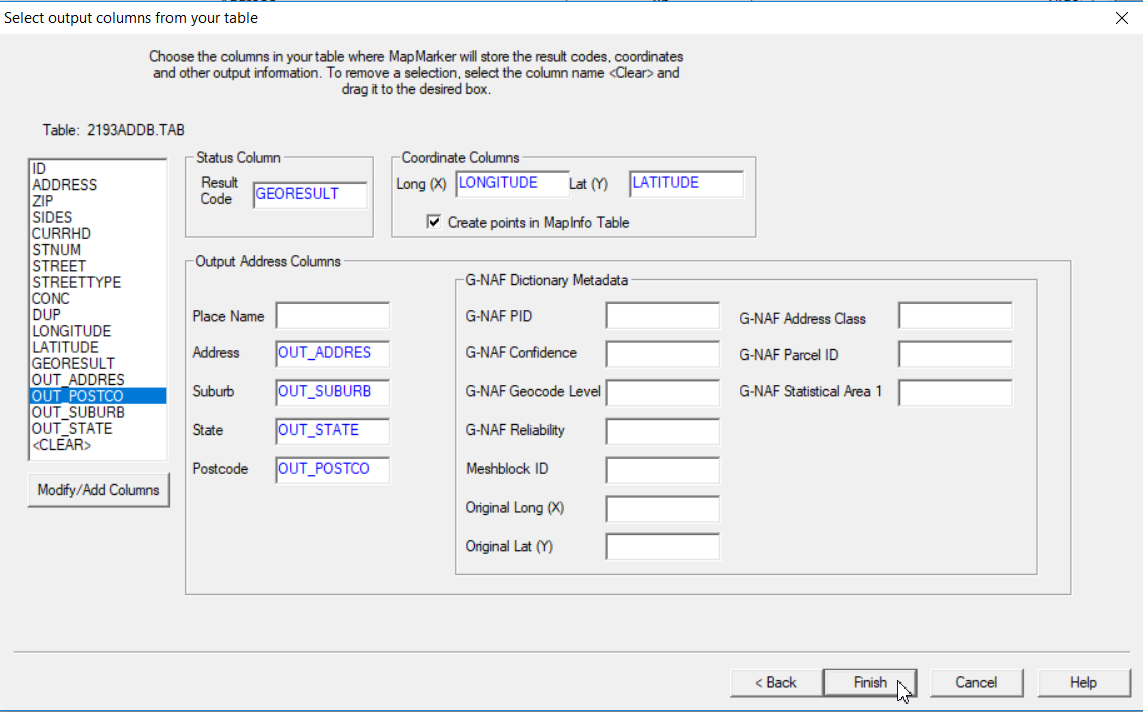1143x712 pixels.
Task: Select LONGITUDE in the column list
Action: click(98, 331)
